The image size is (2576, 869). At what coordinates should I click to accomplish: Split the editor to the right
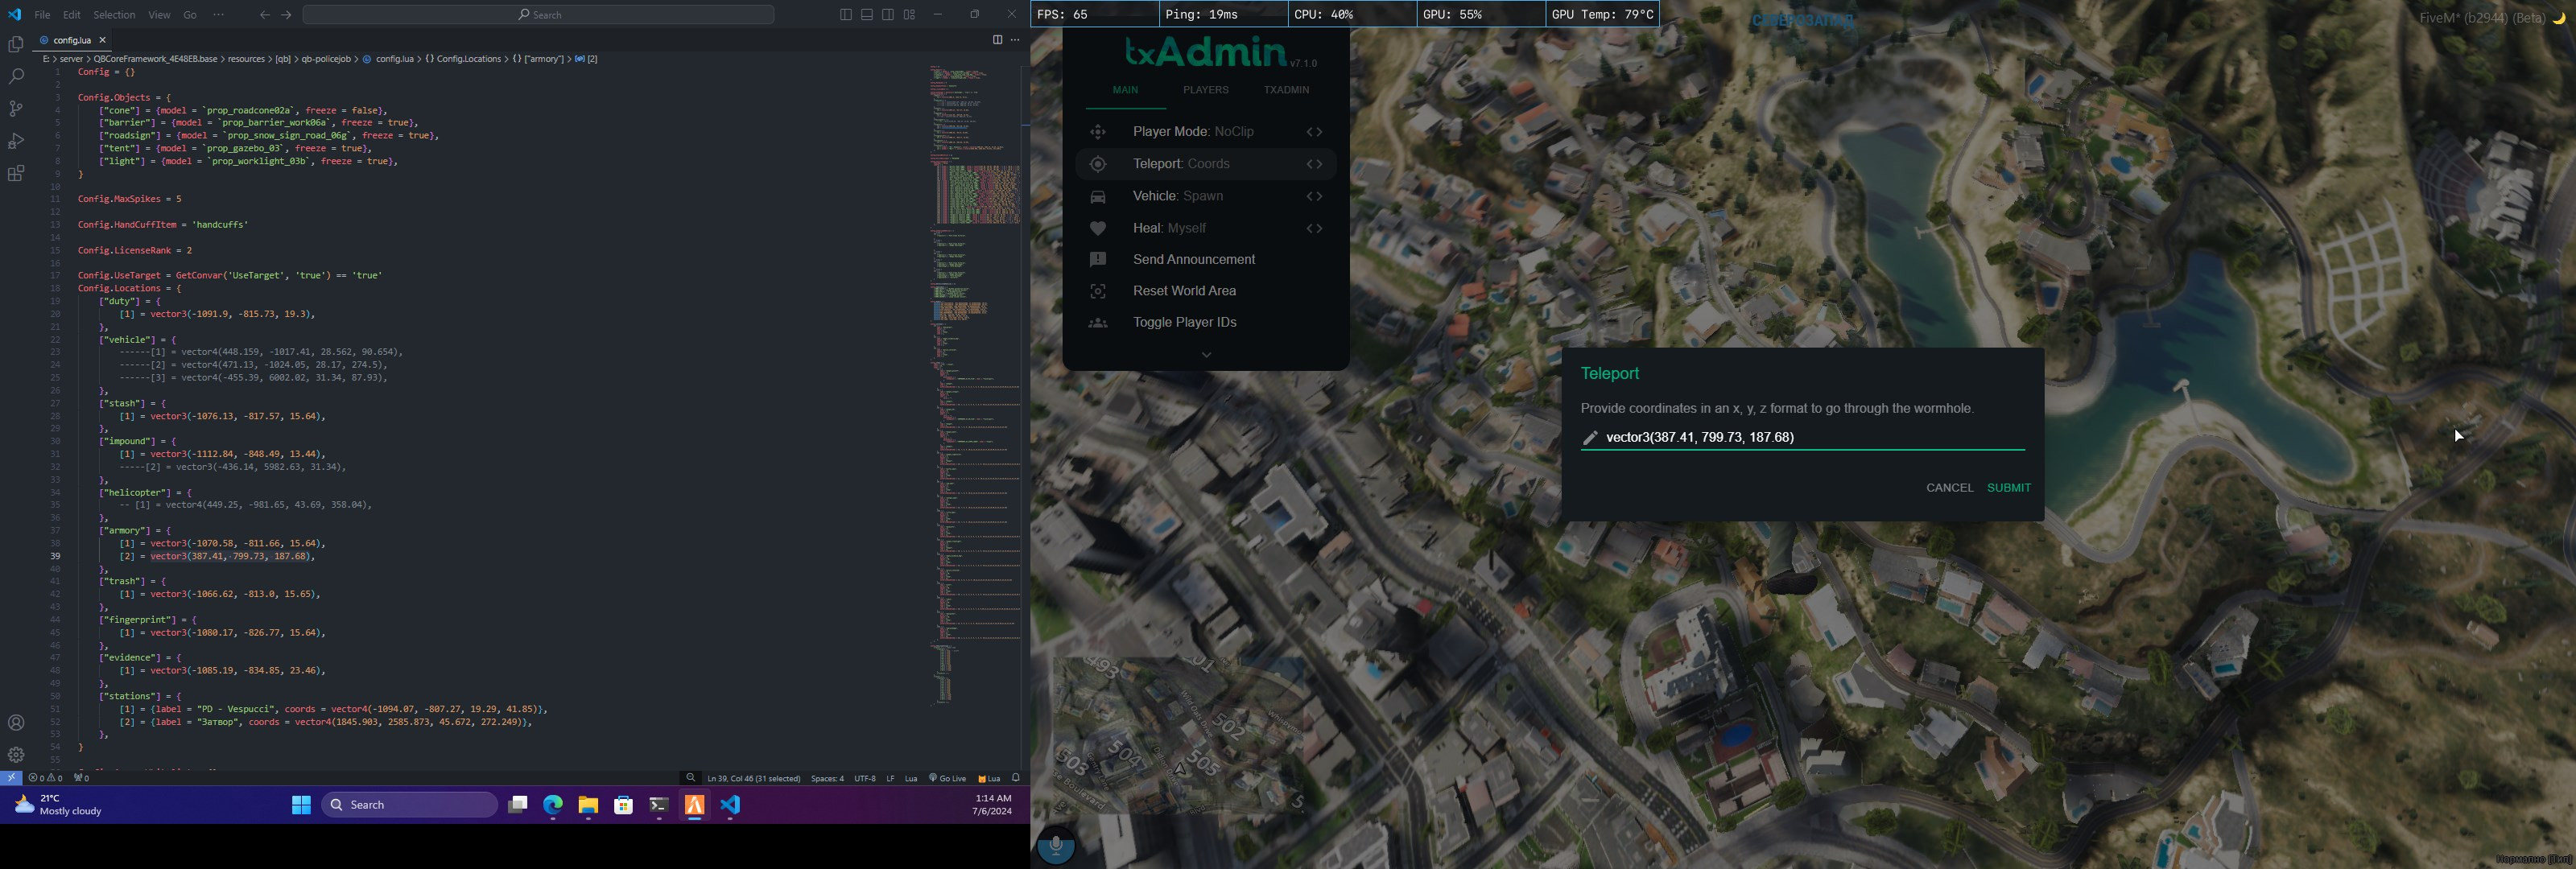coord(997,40)
